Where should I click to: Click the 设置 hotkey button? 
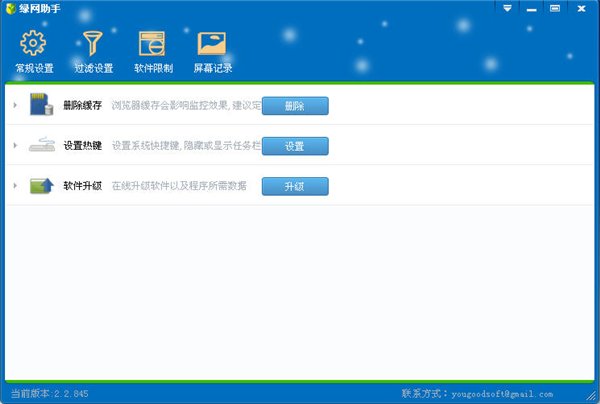tap(295, 146)
